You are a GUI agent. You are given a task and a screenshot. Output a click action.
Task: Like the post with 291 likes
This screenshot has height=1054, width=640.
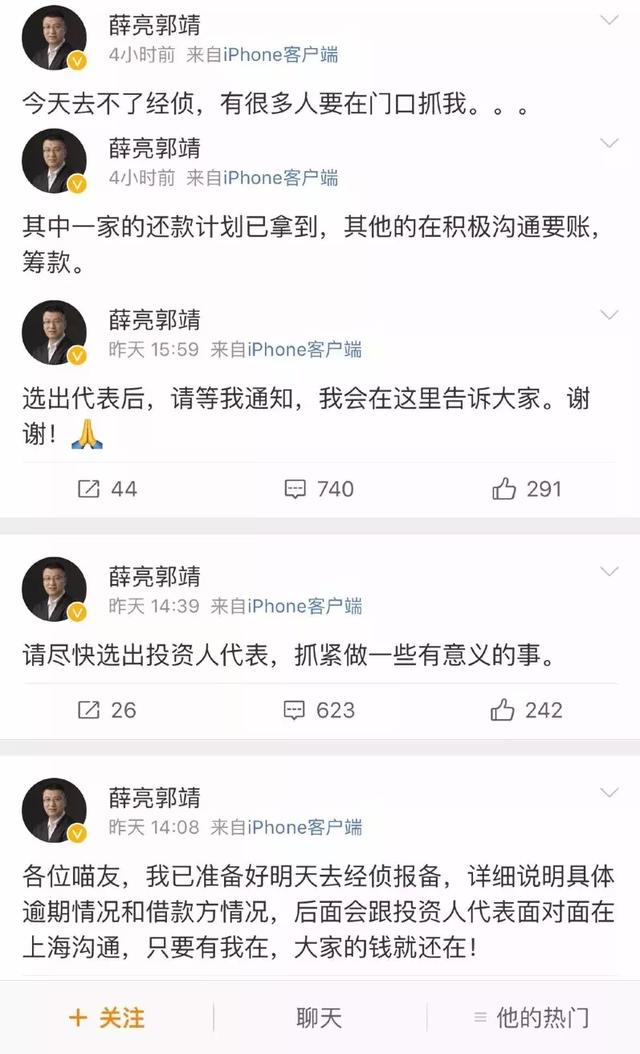click(x=504, y=489)
